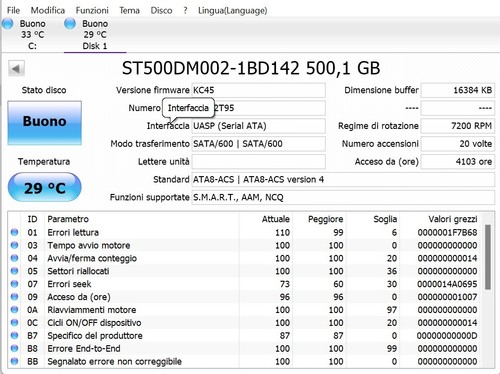This screenshot has height=374, width=500.
Task: Click the empty Lettere unità field
Action: pos(258,162)
